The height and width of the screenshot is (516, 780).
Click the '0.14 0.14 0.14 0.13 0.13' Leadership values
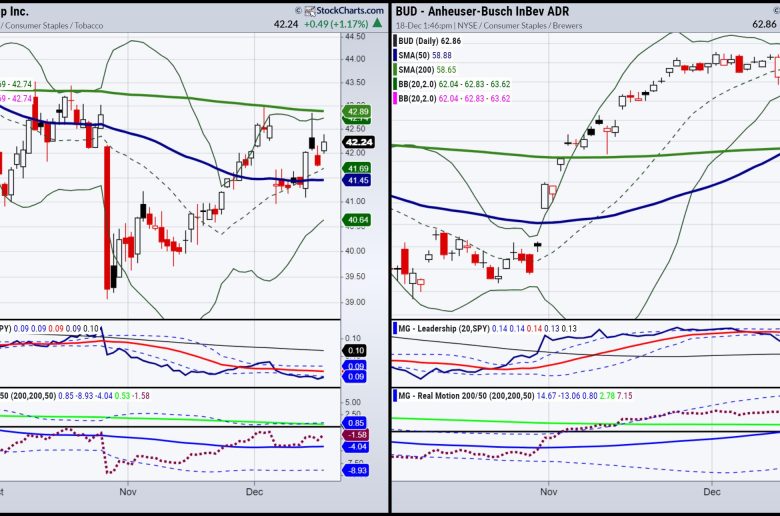[534, 329]
